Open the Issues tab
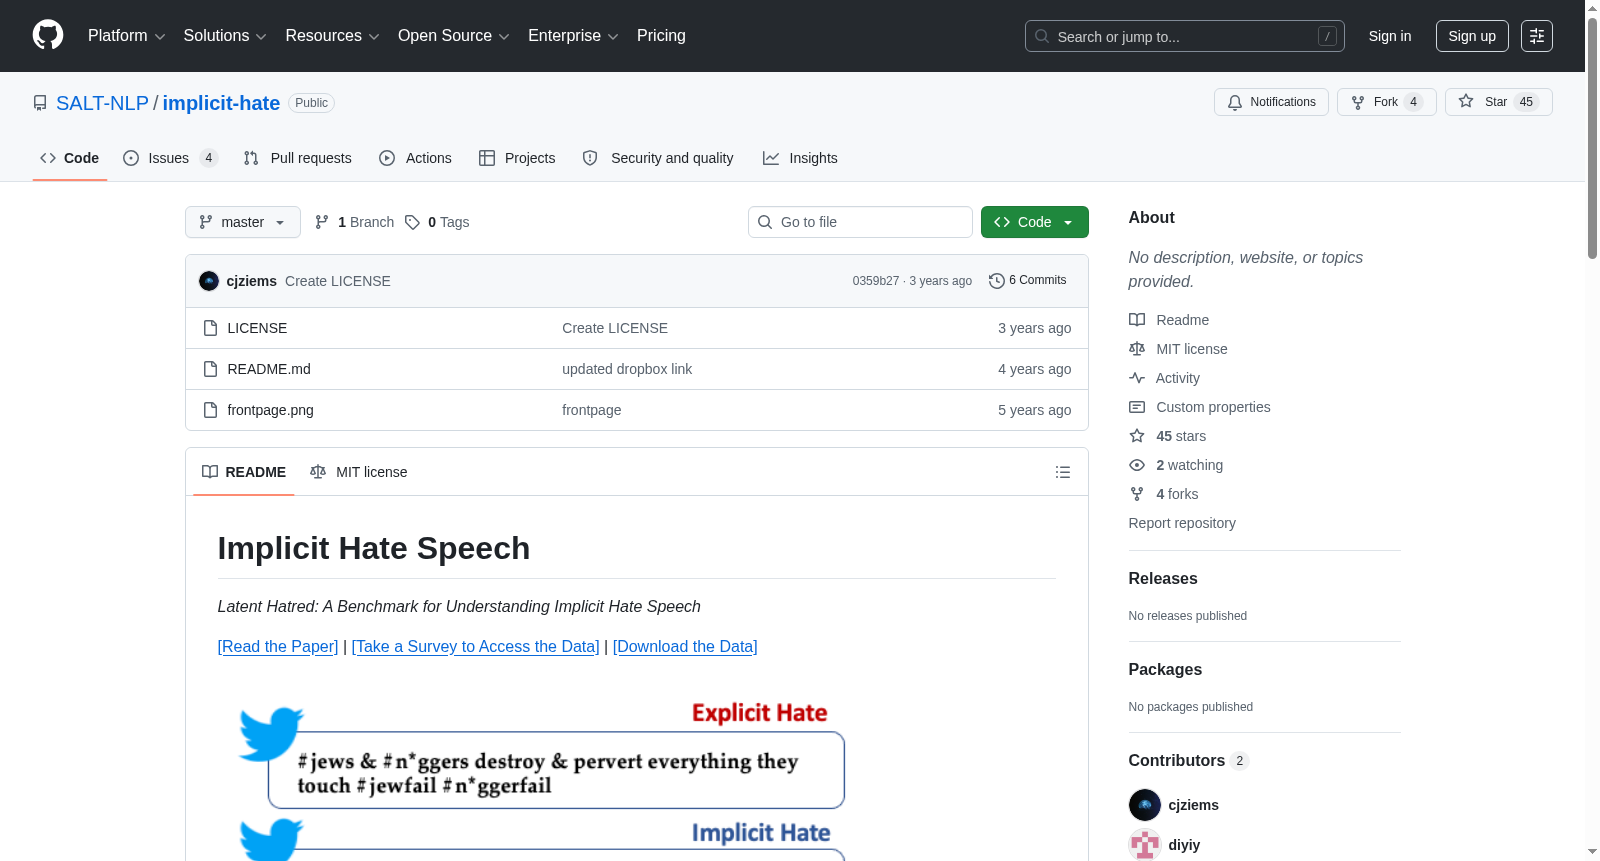Screen dimensions: 1600x861 click(170, 158)
